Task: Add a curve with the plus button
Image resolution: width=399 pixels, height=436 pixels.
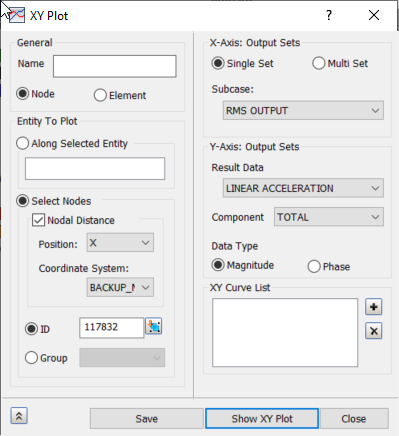Action: (x=374, y=307)
